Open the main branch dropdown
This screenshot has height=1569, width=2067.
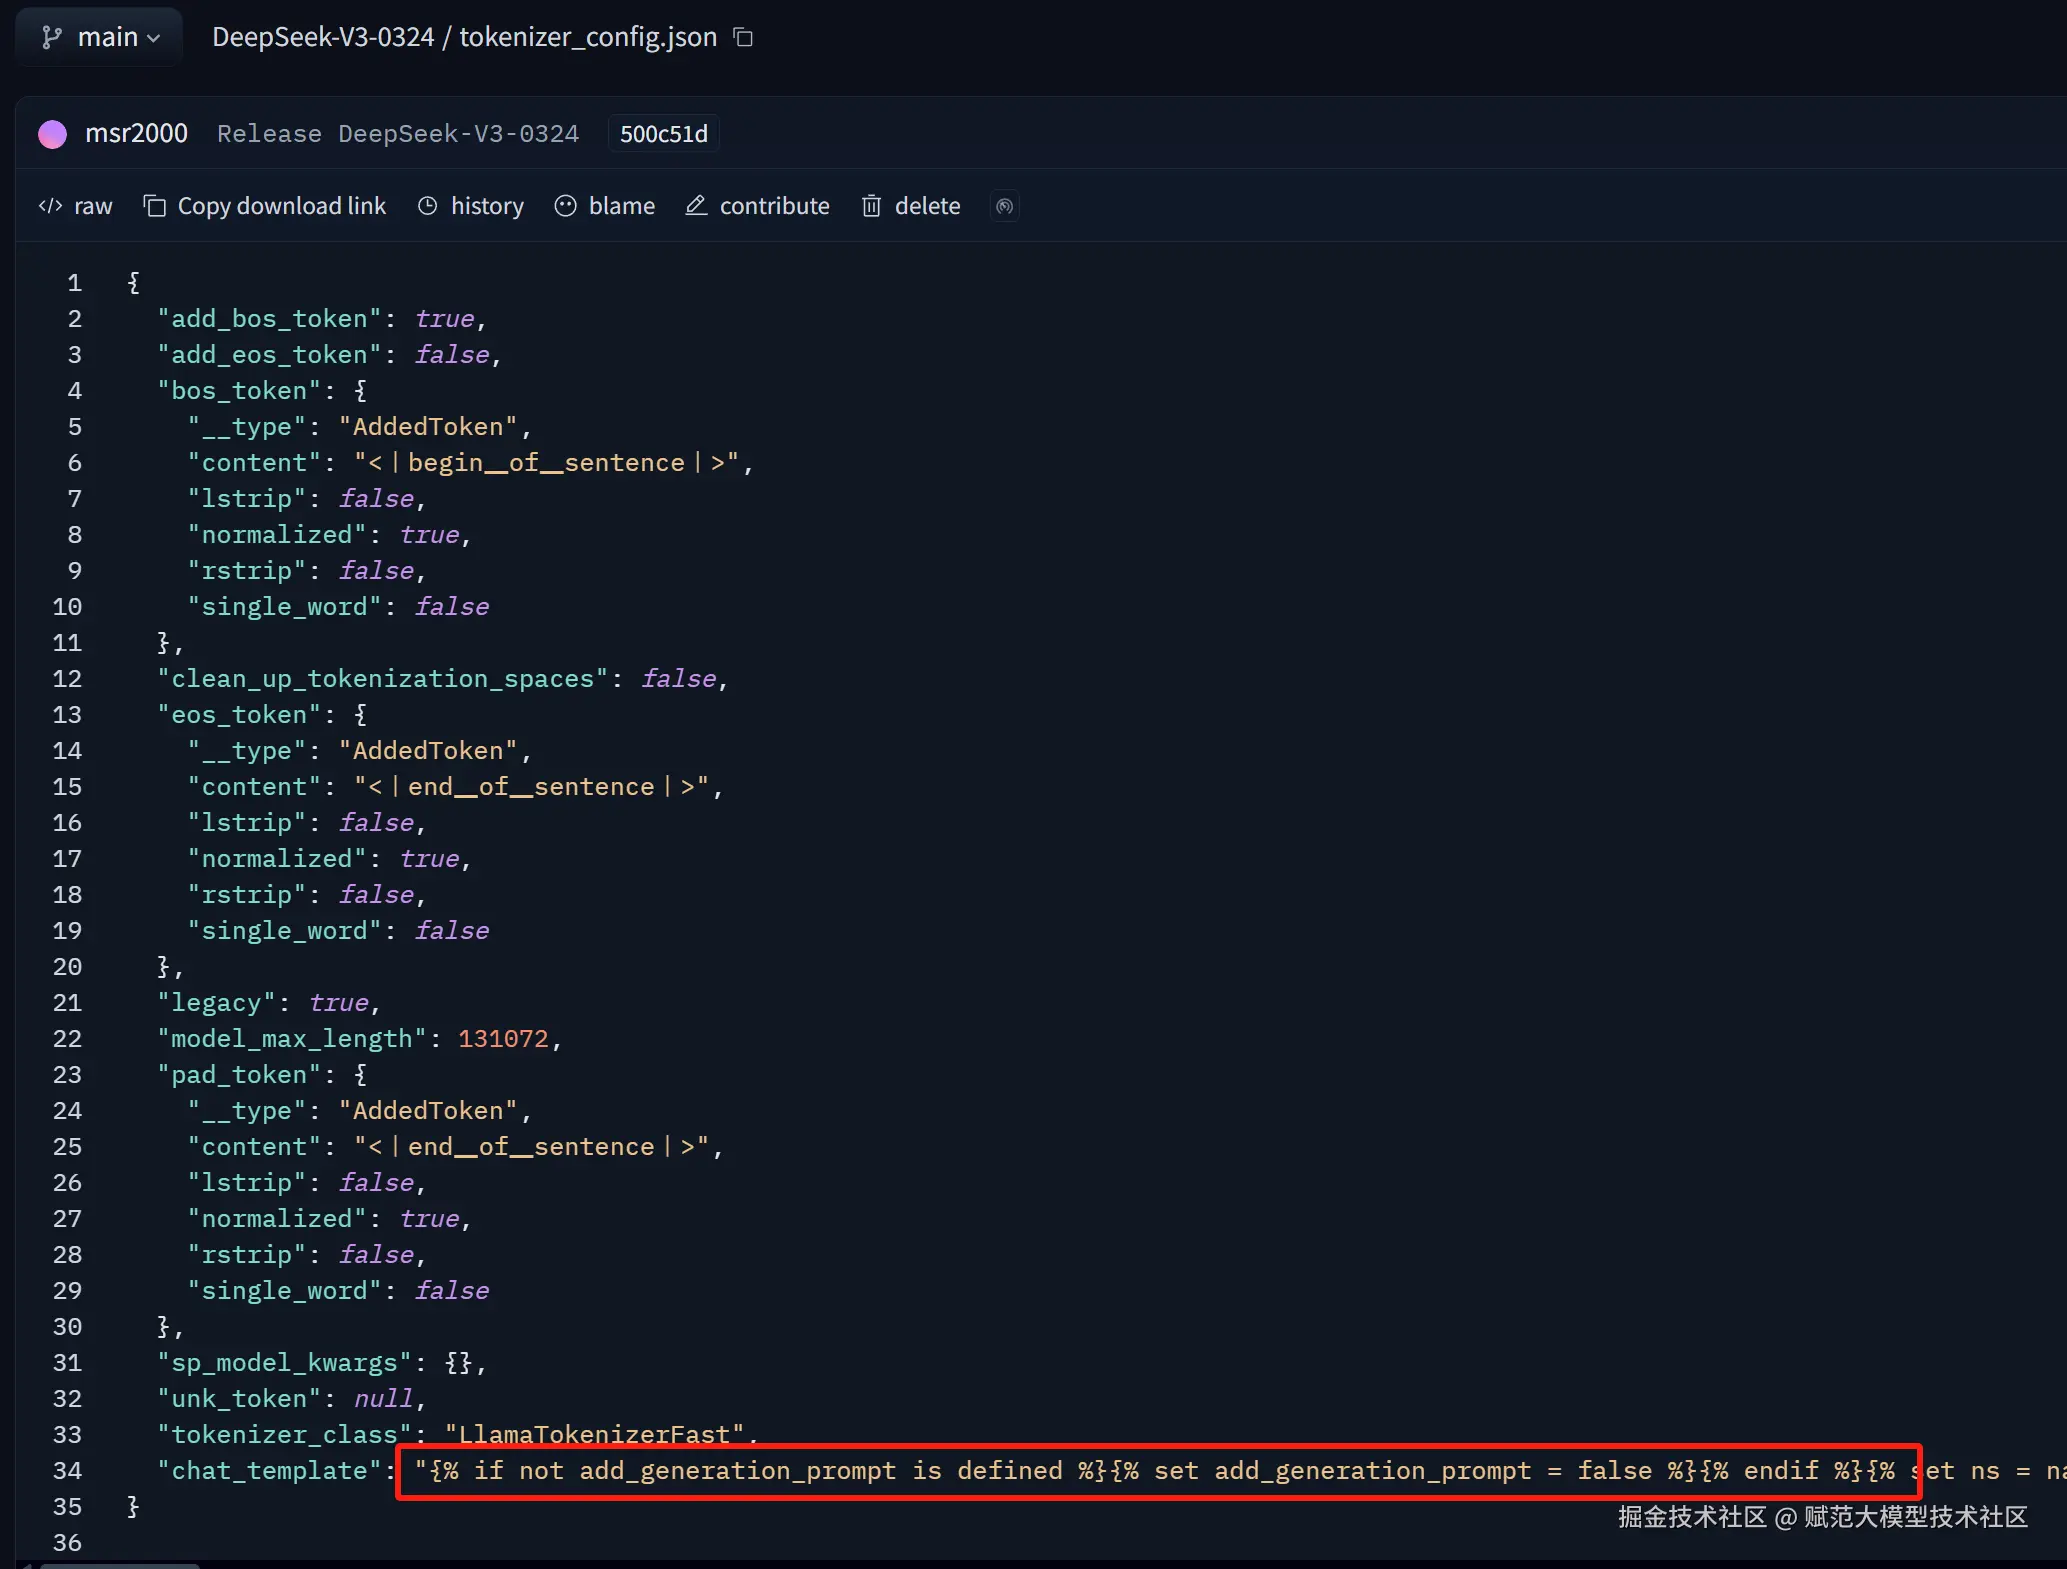(100, 37)
